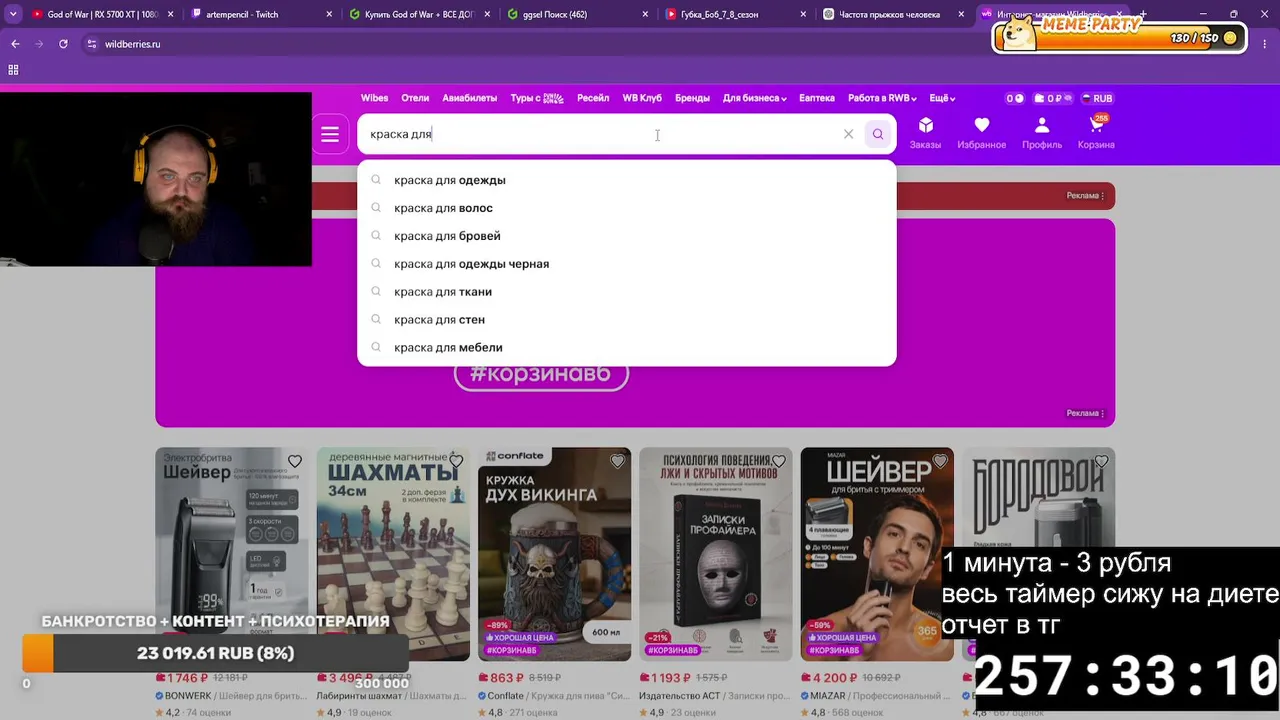The width and height of the screenshot is (1280, 720).
Task: Reload the wildberries.ru page
Action: tap(63, 44)
